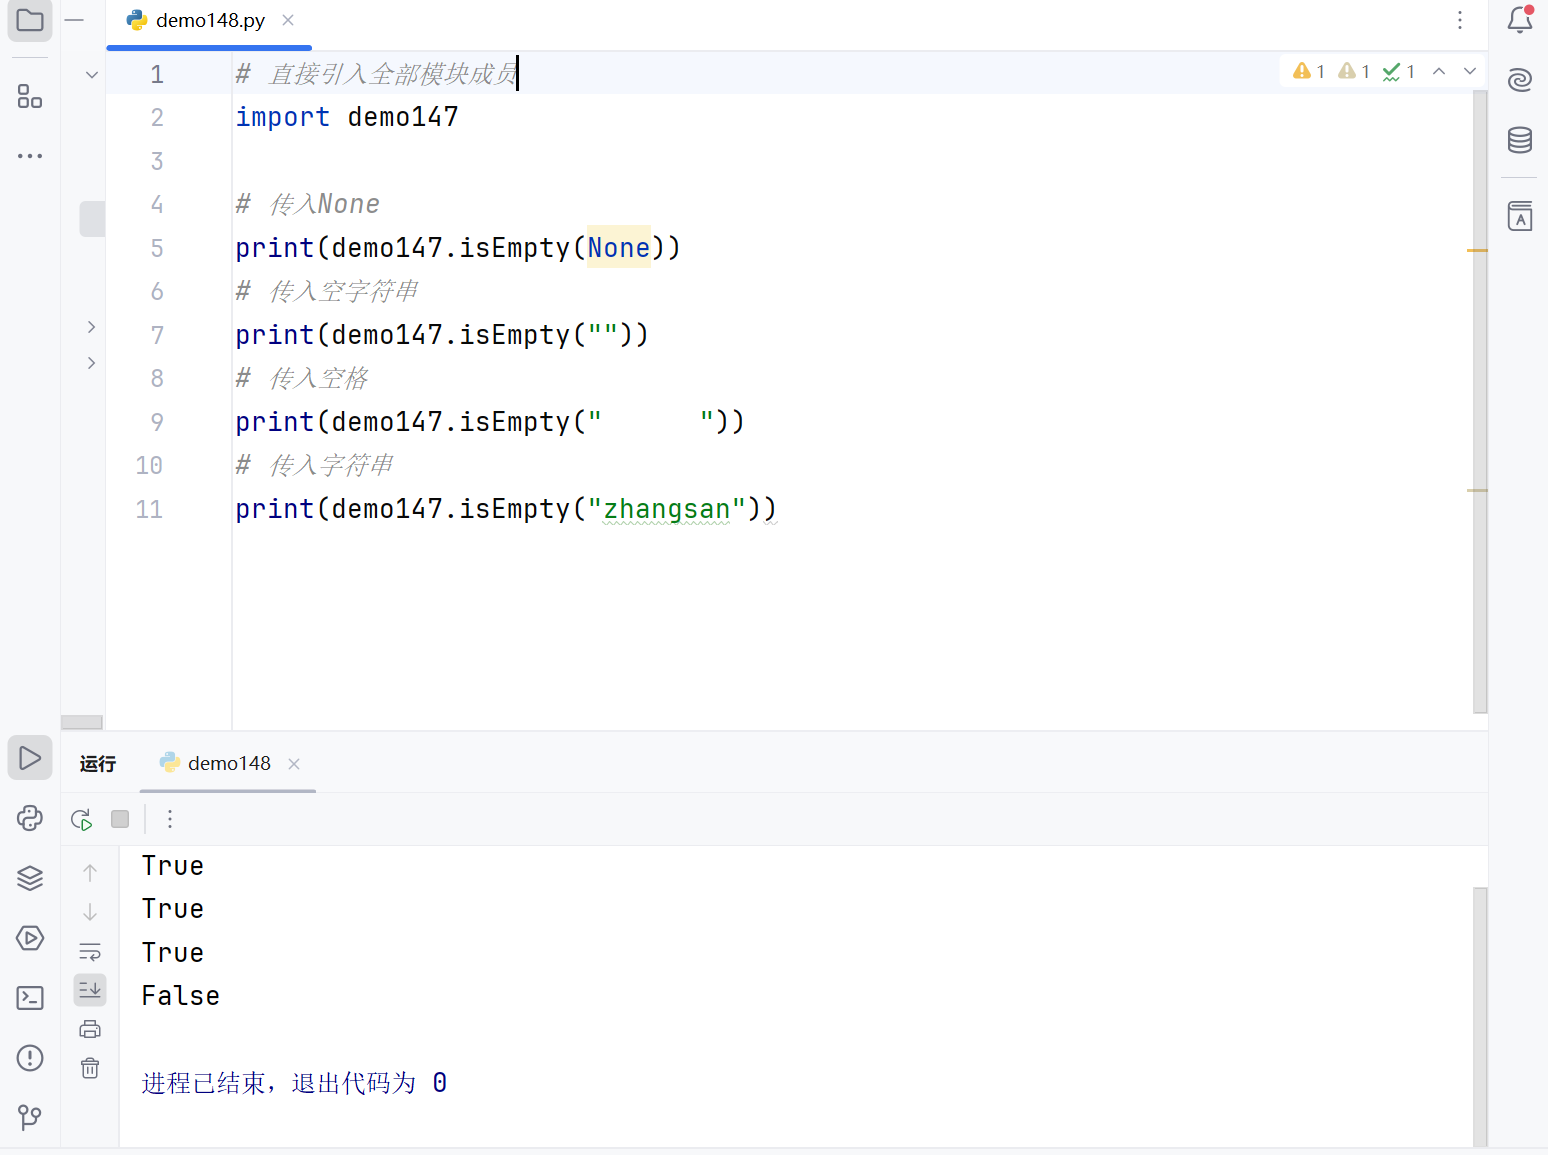Screen dimensions: 1548x1155
Task: Click the run console vertical scrollbar
Action: [1480, 1016]
